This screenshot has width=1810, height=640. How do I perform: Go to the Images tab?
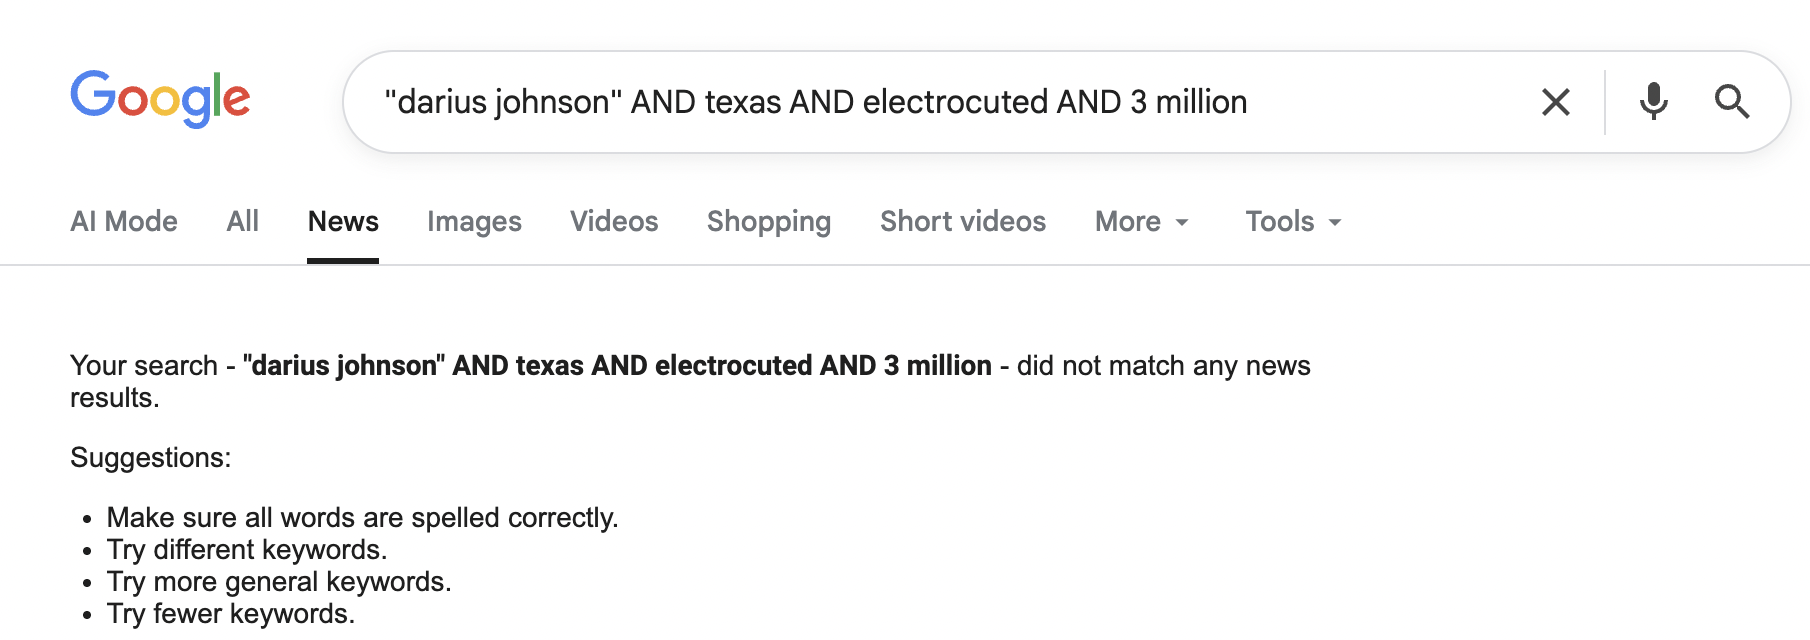point(474,221)
